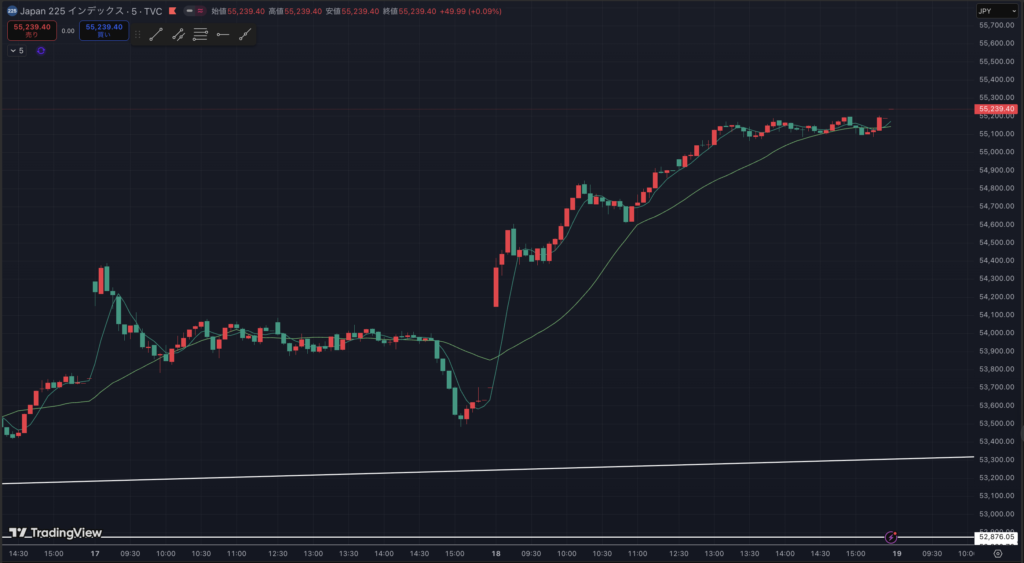Collapse the indicator legend with chevron 5
The height and width of the screenshot is (563, 1024).
pyautogui.click(x=15, y=50)
